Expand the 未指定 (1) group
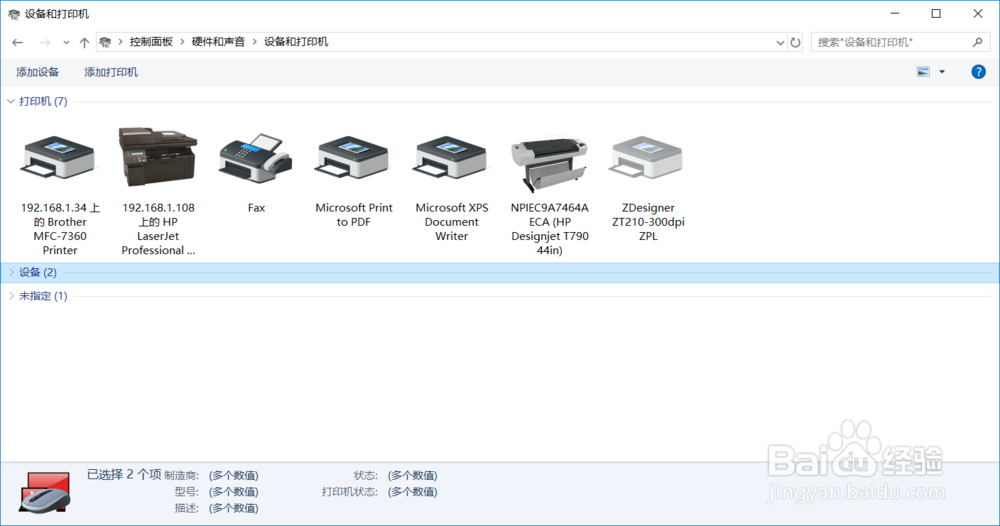Viewport: 1000px width, 526px height. coord(11,296)
